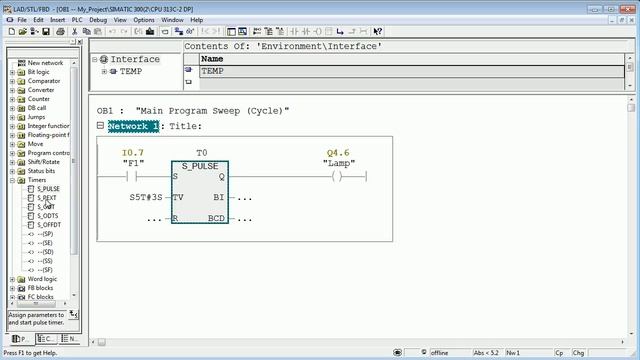Switch to the Call structure tab
This screenshot has width=640, height=360.
click(x=47, y=339)
